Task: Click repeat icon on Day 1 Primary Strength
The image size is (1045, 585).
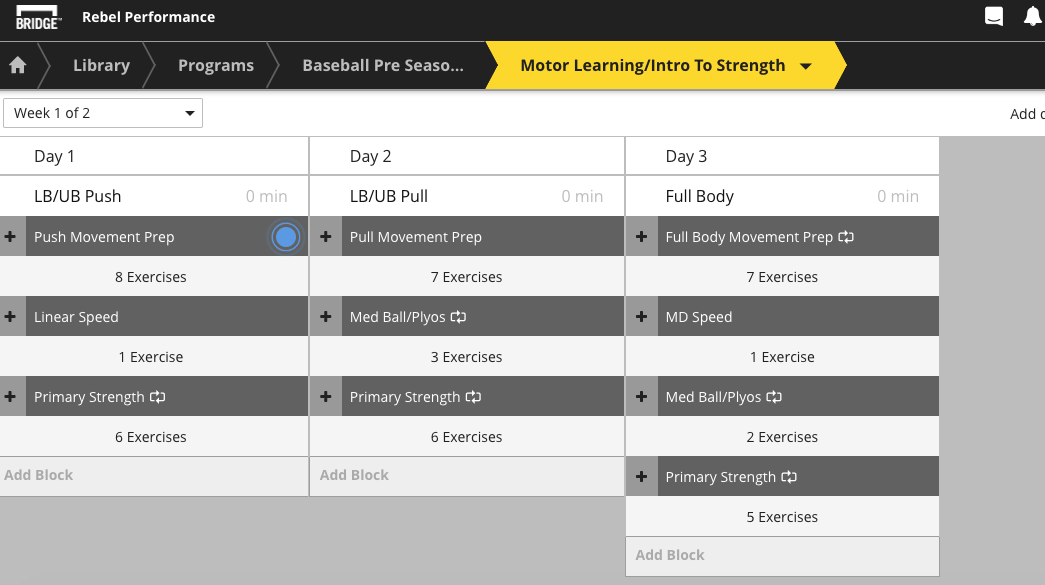Action: (158, 397)
